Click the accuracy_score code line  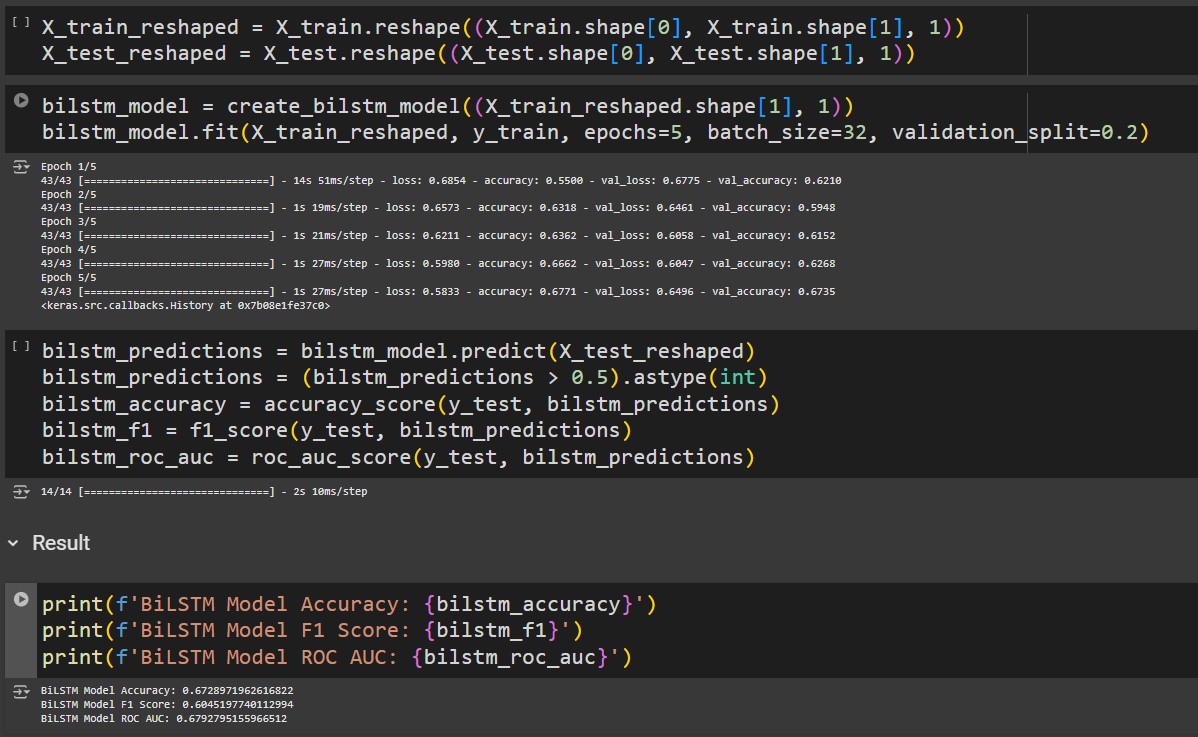410,404
